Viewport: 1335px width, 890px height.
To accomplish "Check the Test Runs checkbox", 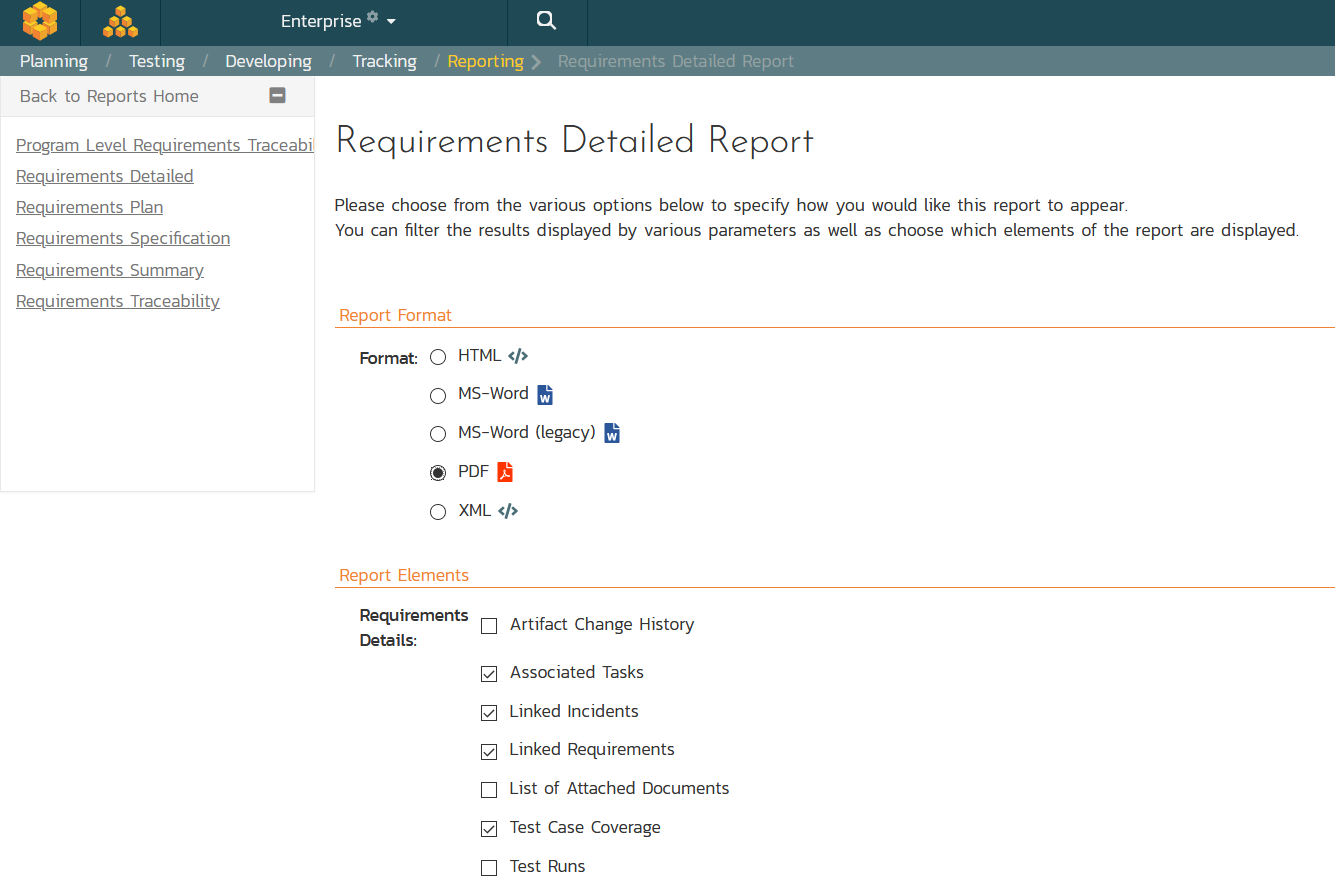I will [489, 868].
